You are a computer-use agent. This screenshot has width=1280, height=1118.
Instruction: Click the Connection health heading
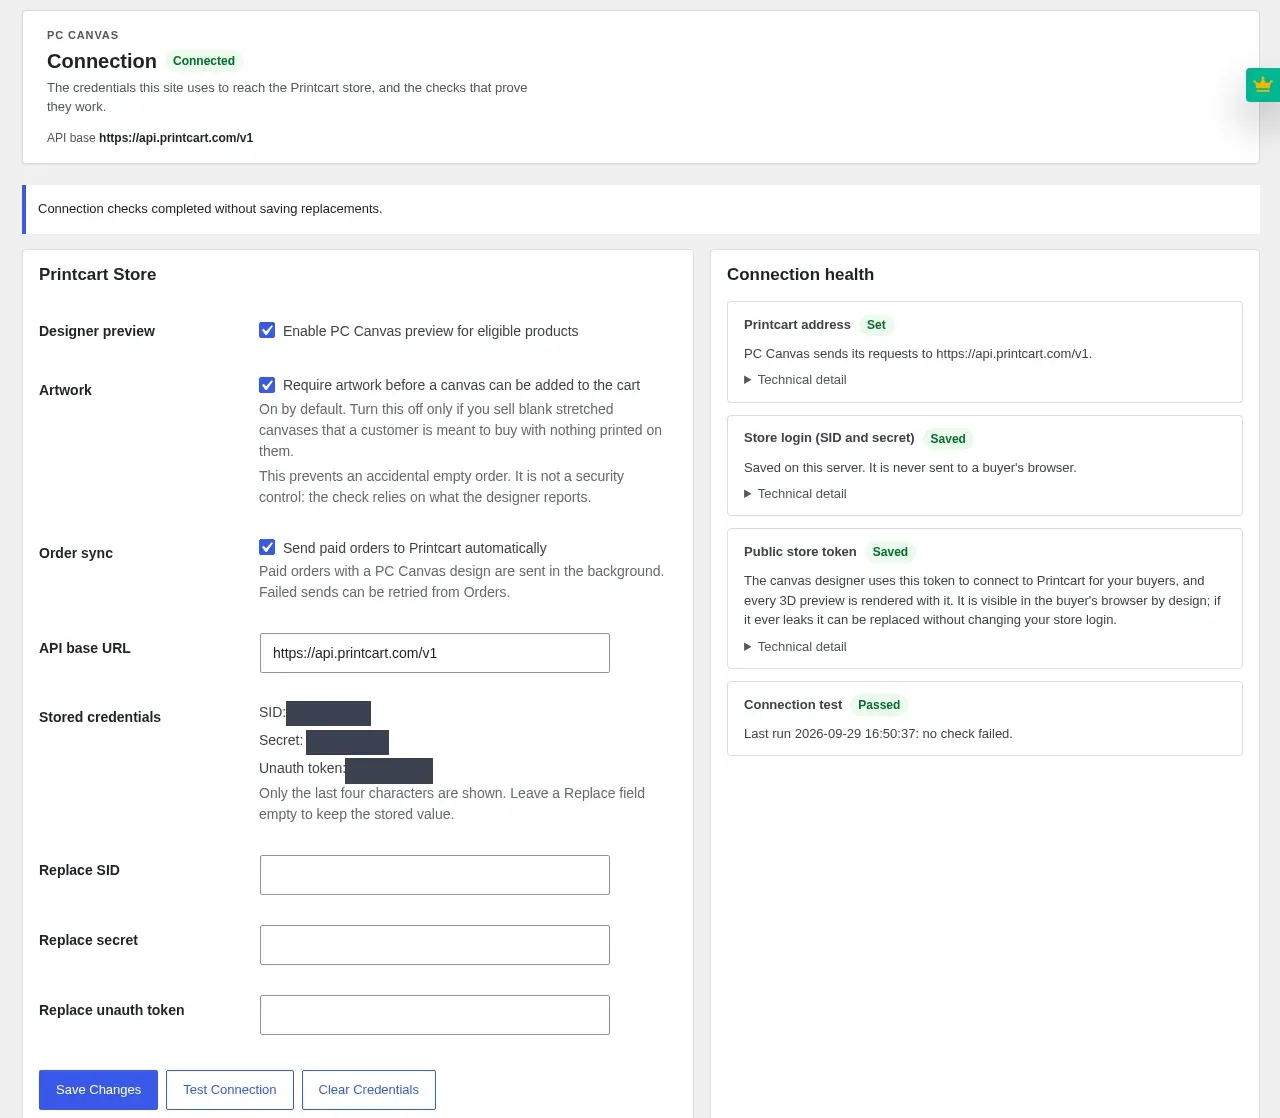(800, 274)
